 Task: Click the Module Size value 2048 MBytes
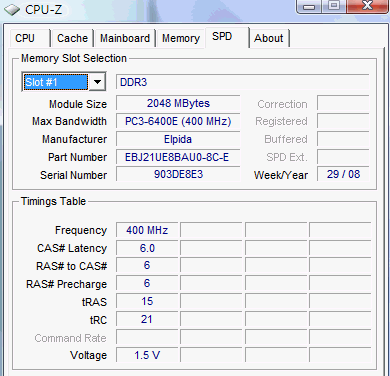coord(178,103)
